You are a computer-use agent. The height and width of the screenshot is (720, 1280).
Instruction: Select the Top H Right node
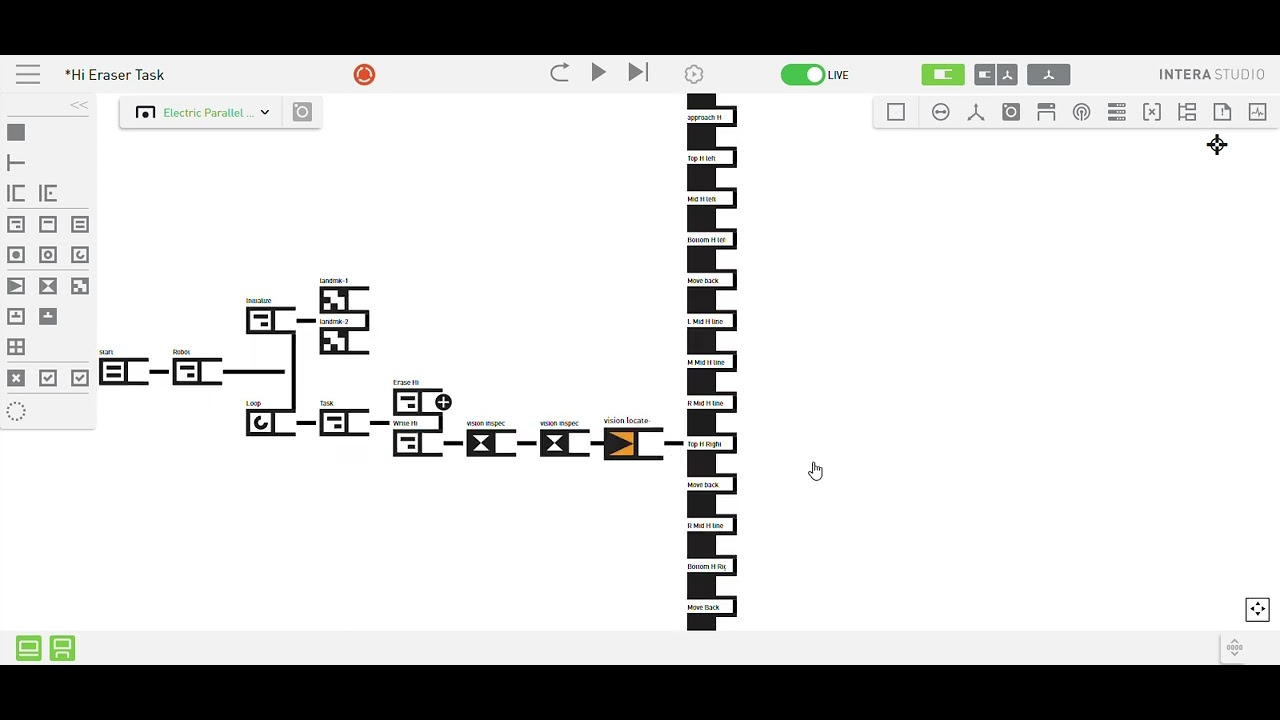tap(712, 444)
